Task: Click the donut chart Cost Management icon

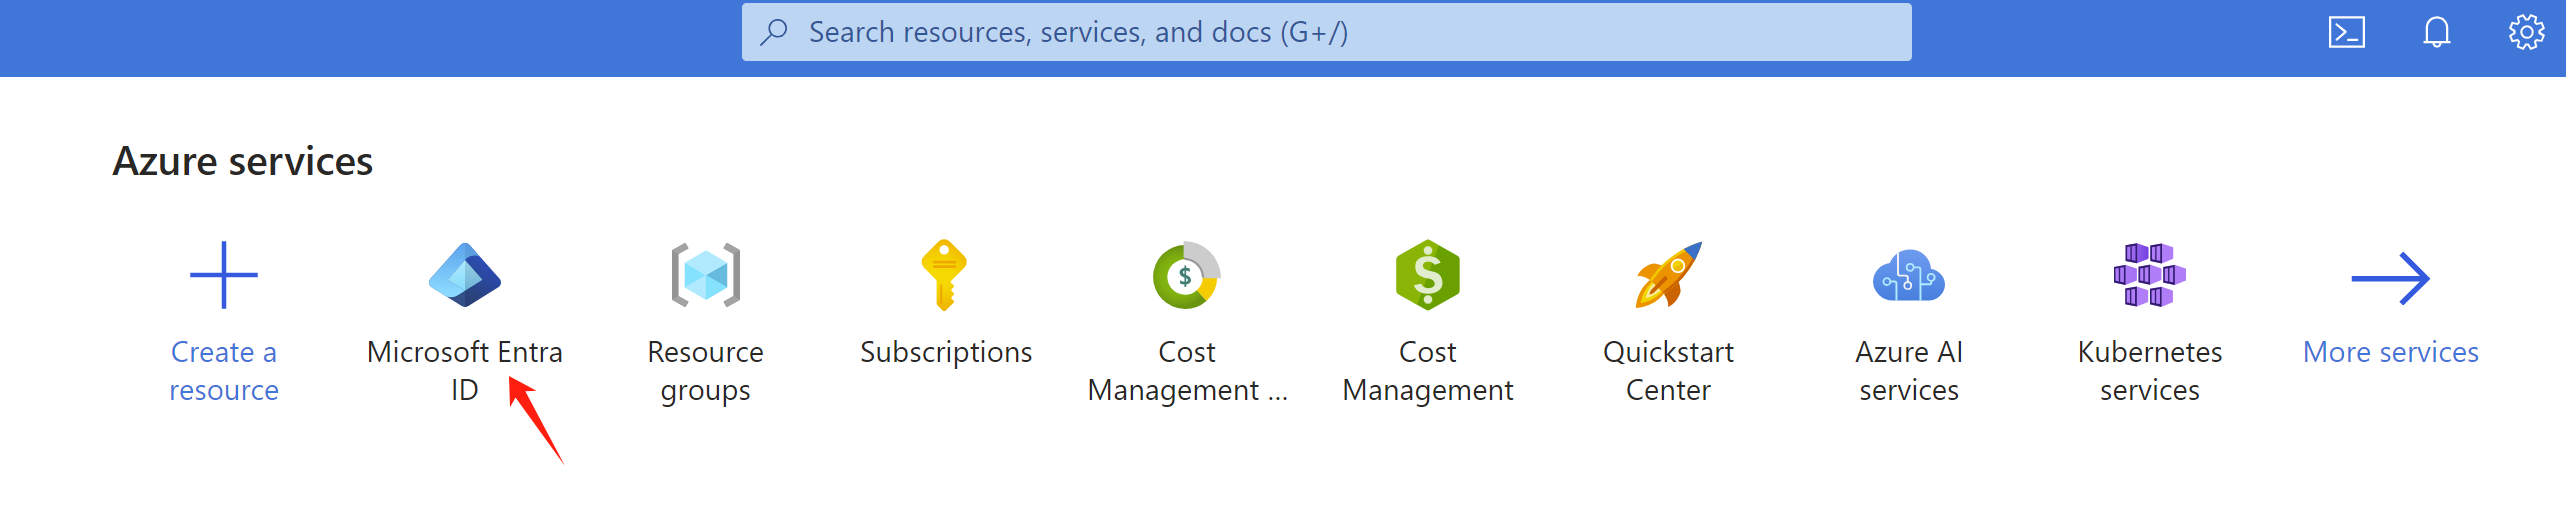Action: tap(1186, 275)
